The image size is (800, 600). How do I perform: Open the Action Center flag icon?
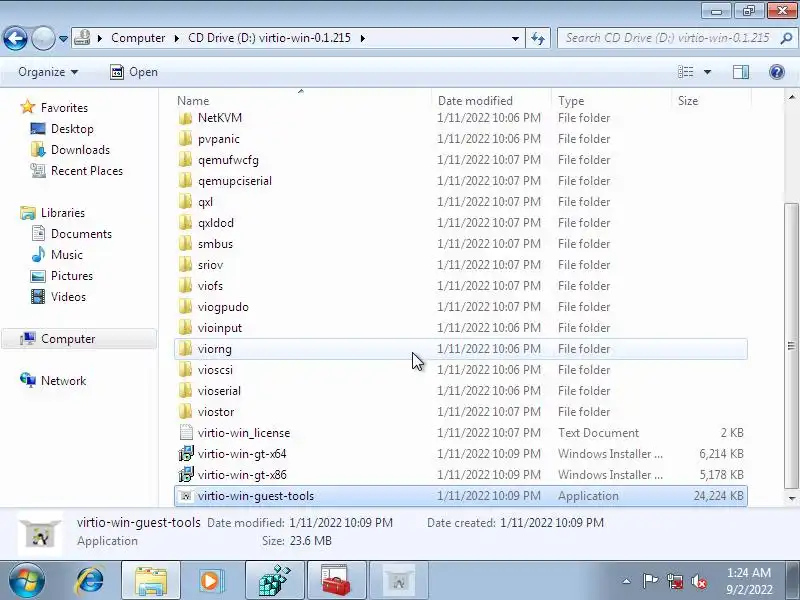[x=650, y=581]
